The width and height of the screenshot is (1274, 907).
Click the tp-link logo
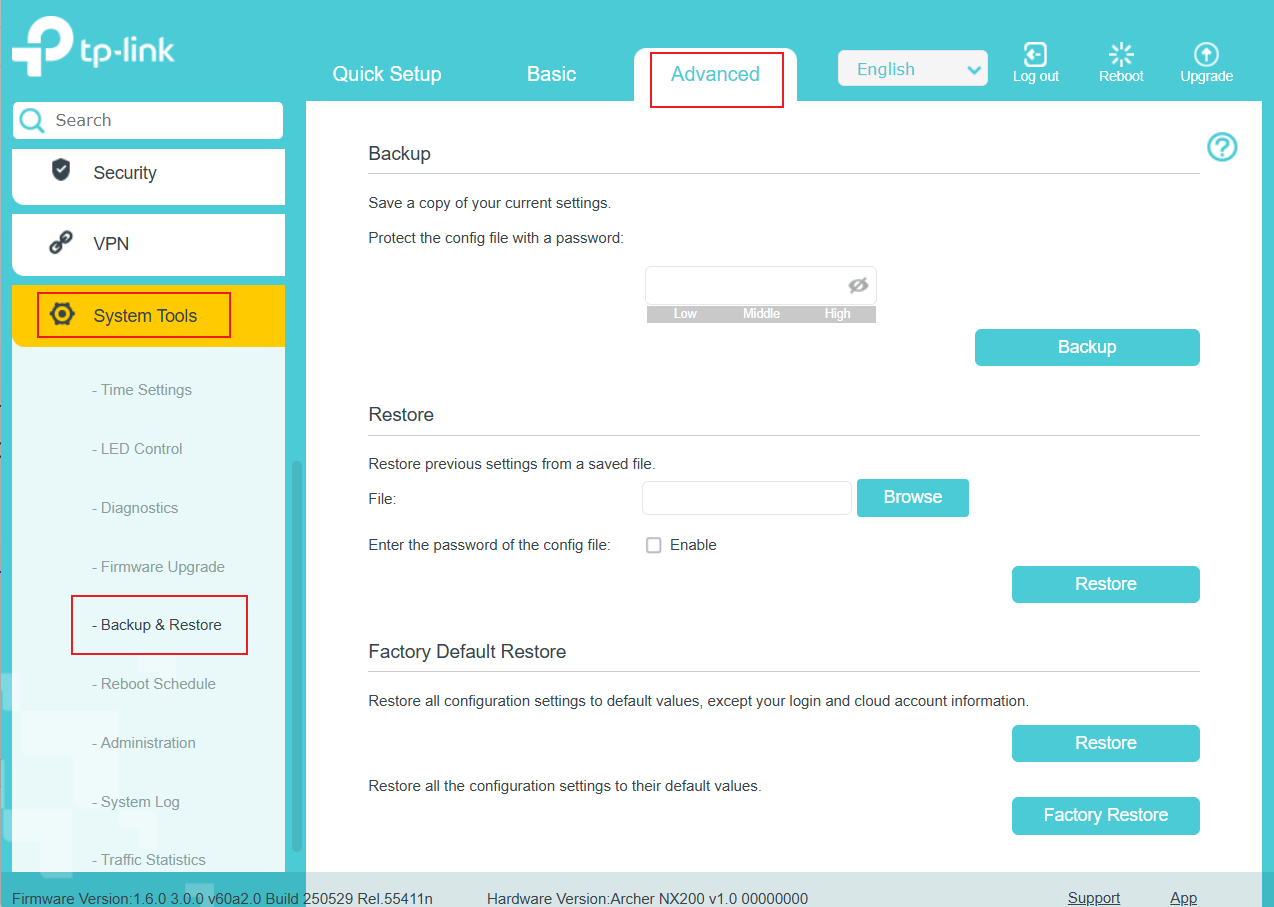pos(93,48)
